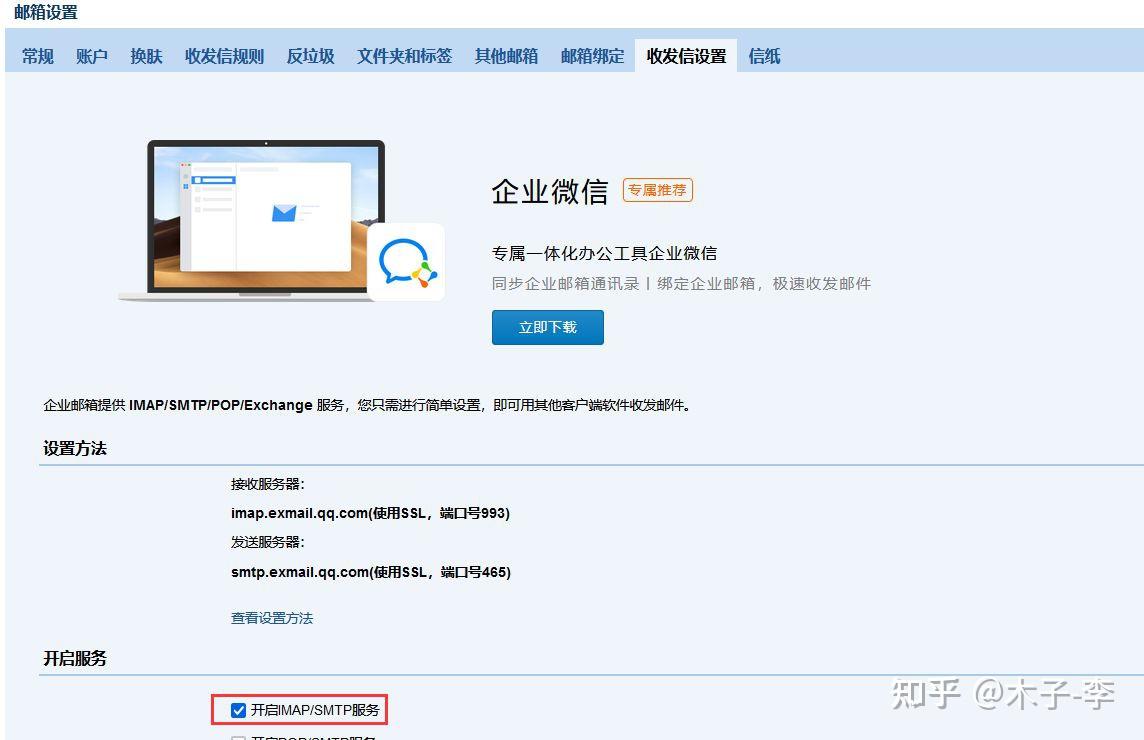Image resolution: width=1144 pixels, height=740 pixels.
Task: Click the 企业微信 heading text
Action: (x=548, y=191)
